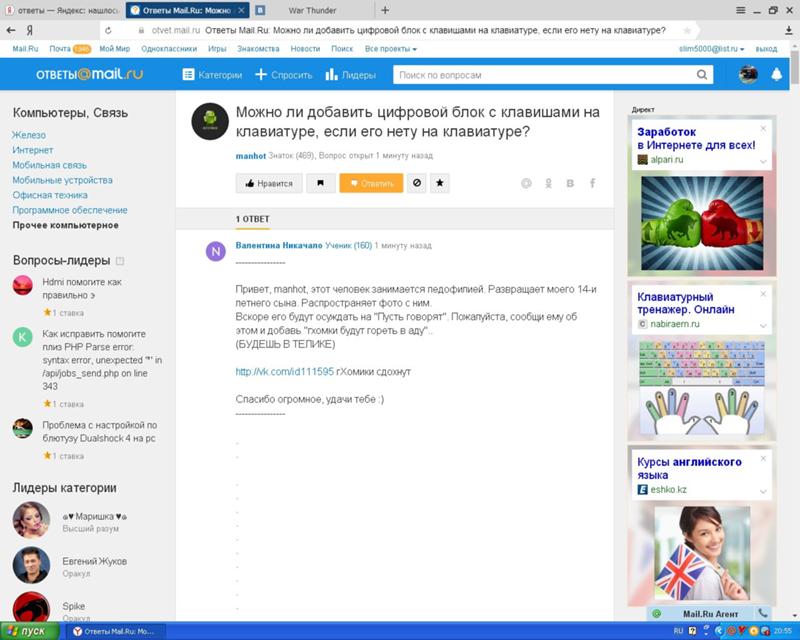Viewport: 800px width, 640px height.
Task: Open the Лидеры page
Action: tap(351, 75)
